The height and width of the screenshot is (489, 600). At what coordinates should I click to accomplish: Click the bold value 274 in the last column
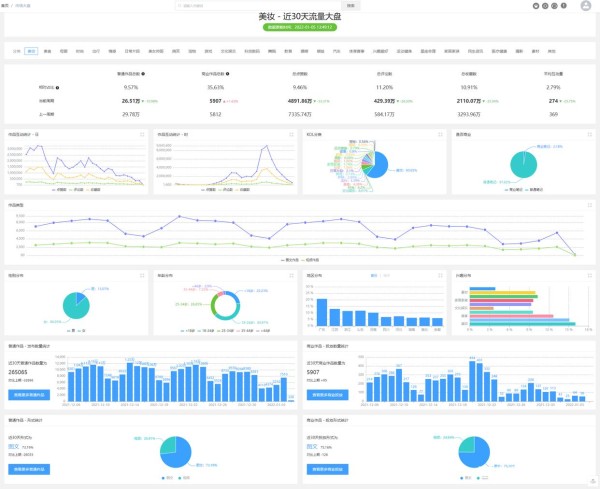[x=553, y=101]
